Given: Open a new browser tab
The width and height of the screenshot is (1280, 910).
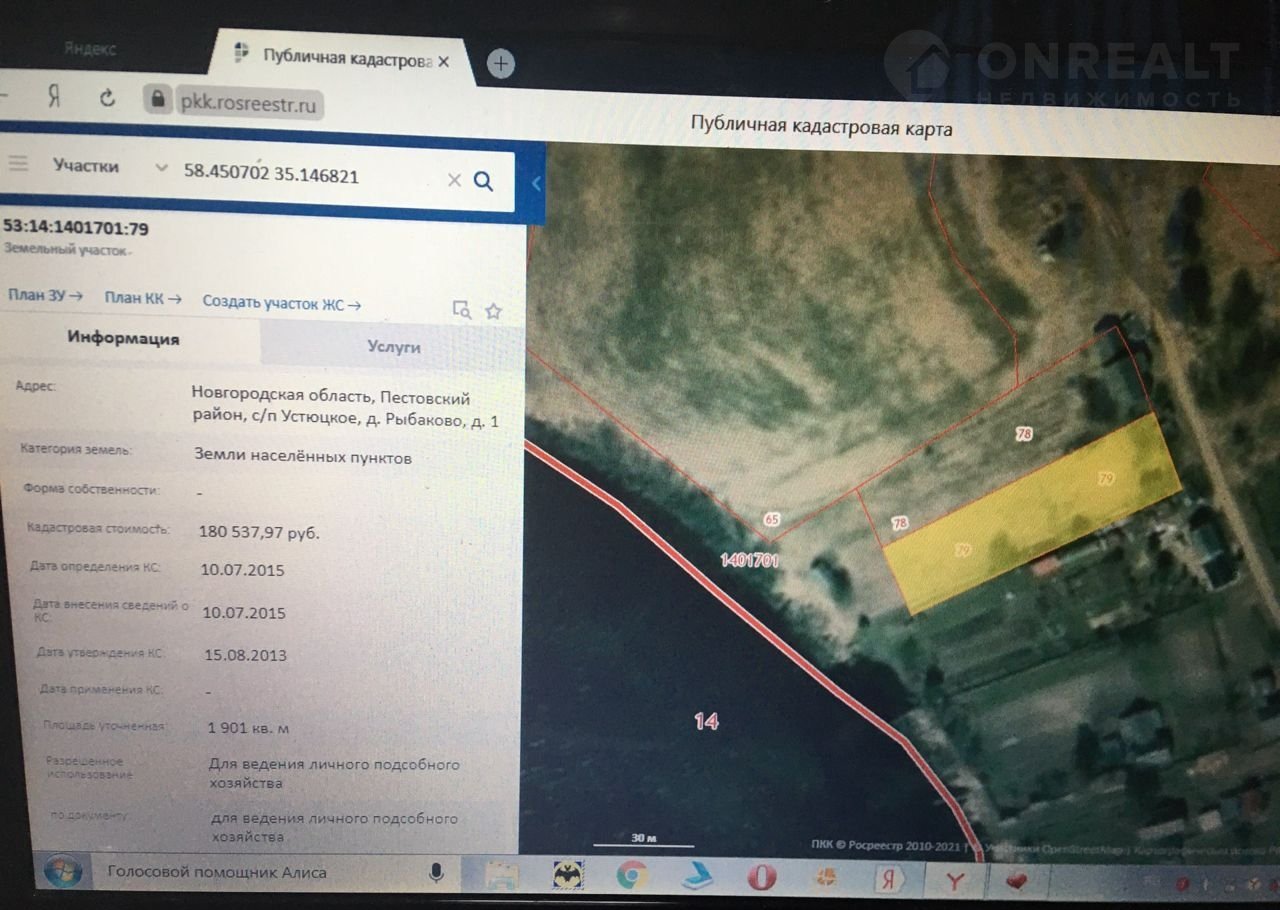Looking at the screenshot, I should pyautogui.click(x=501, y=64).
